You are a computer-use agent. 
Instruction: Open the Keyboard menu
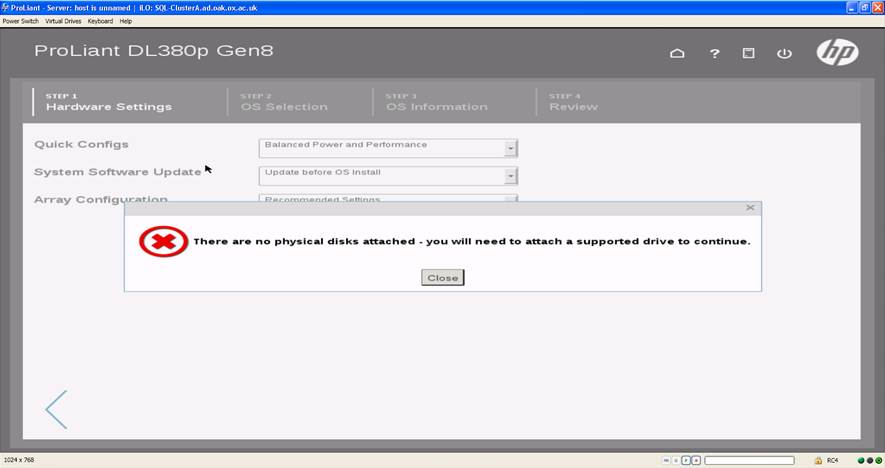(x=100, y=21)
